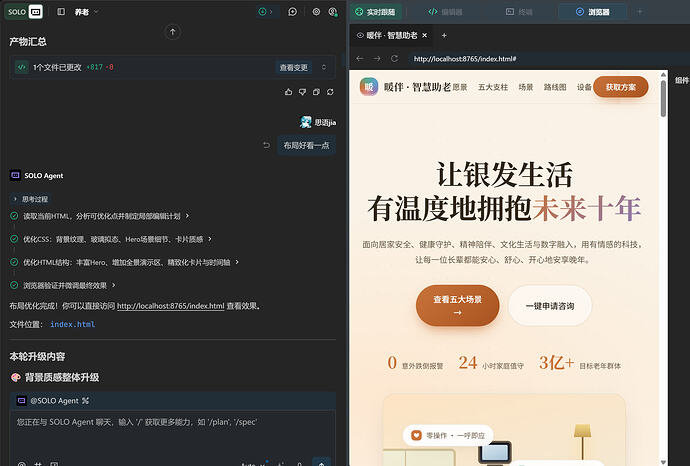Toggle the sidebar panel layout icon
690x466 pixels.
coord(61,12)
